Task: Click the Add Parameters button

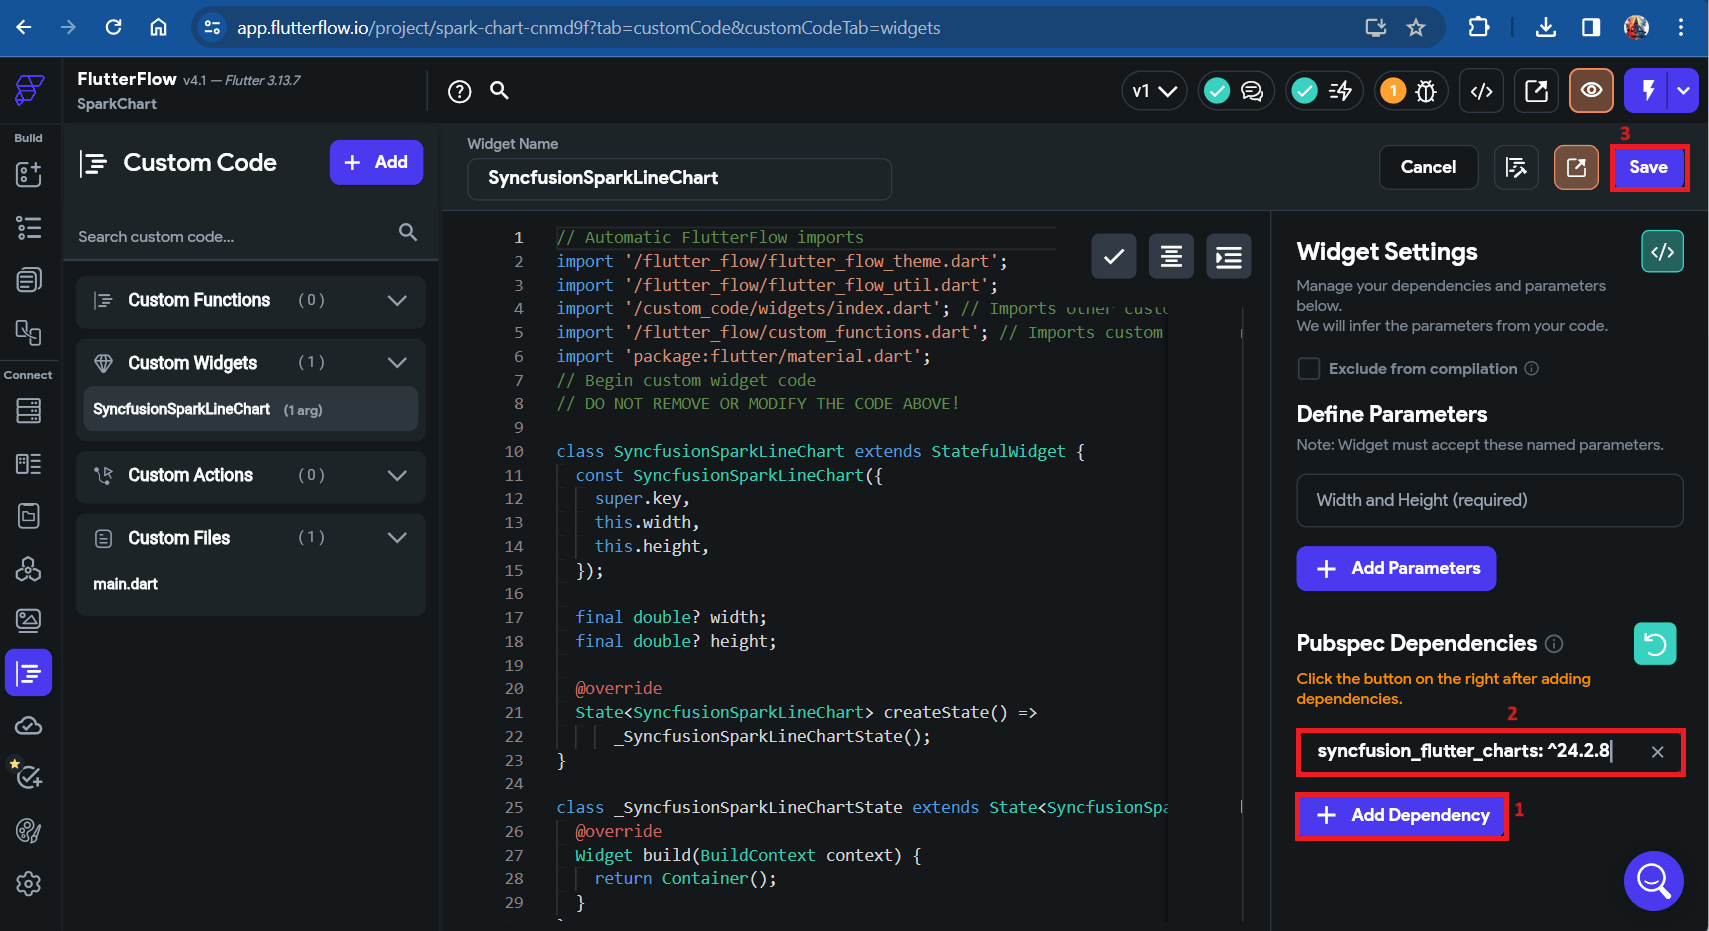Action: point(1396,568)
